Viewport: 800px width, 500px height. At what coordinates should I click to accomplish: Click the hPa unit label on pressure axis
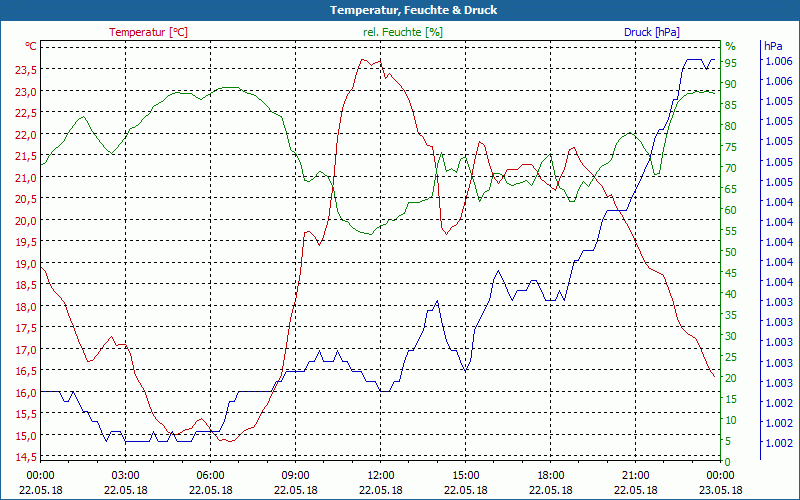pos(773,46)
